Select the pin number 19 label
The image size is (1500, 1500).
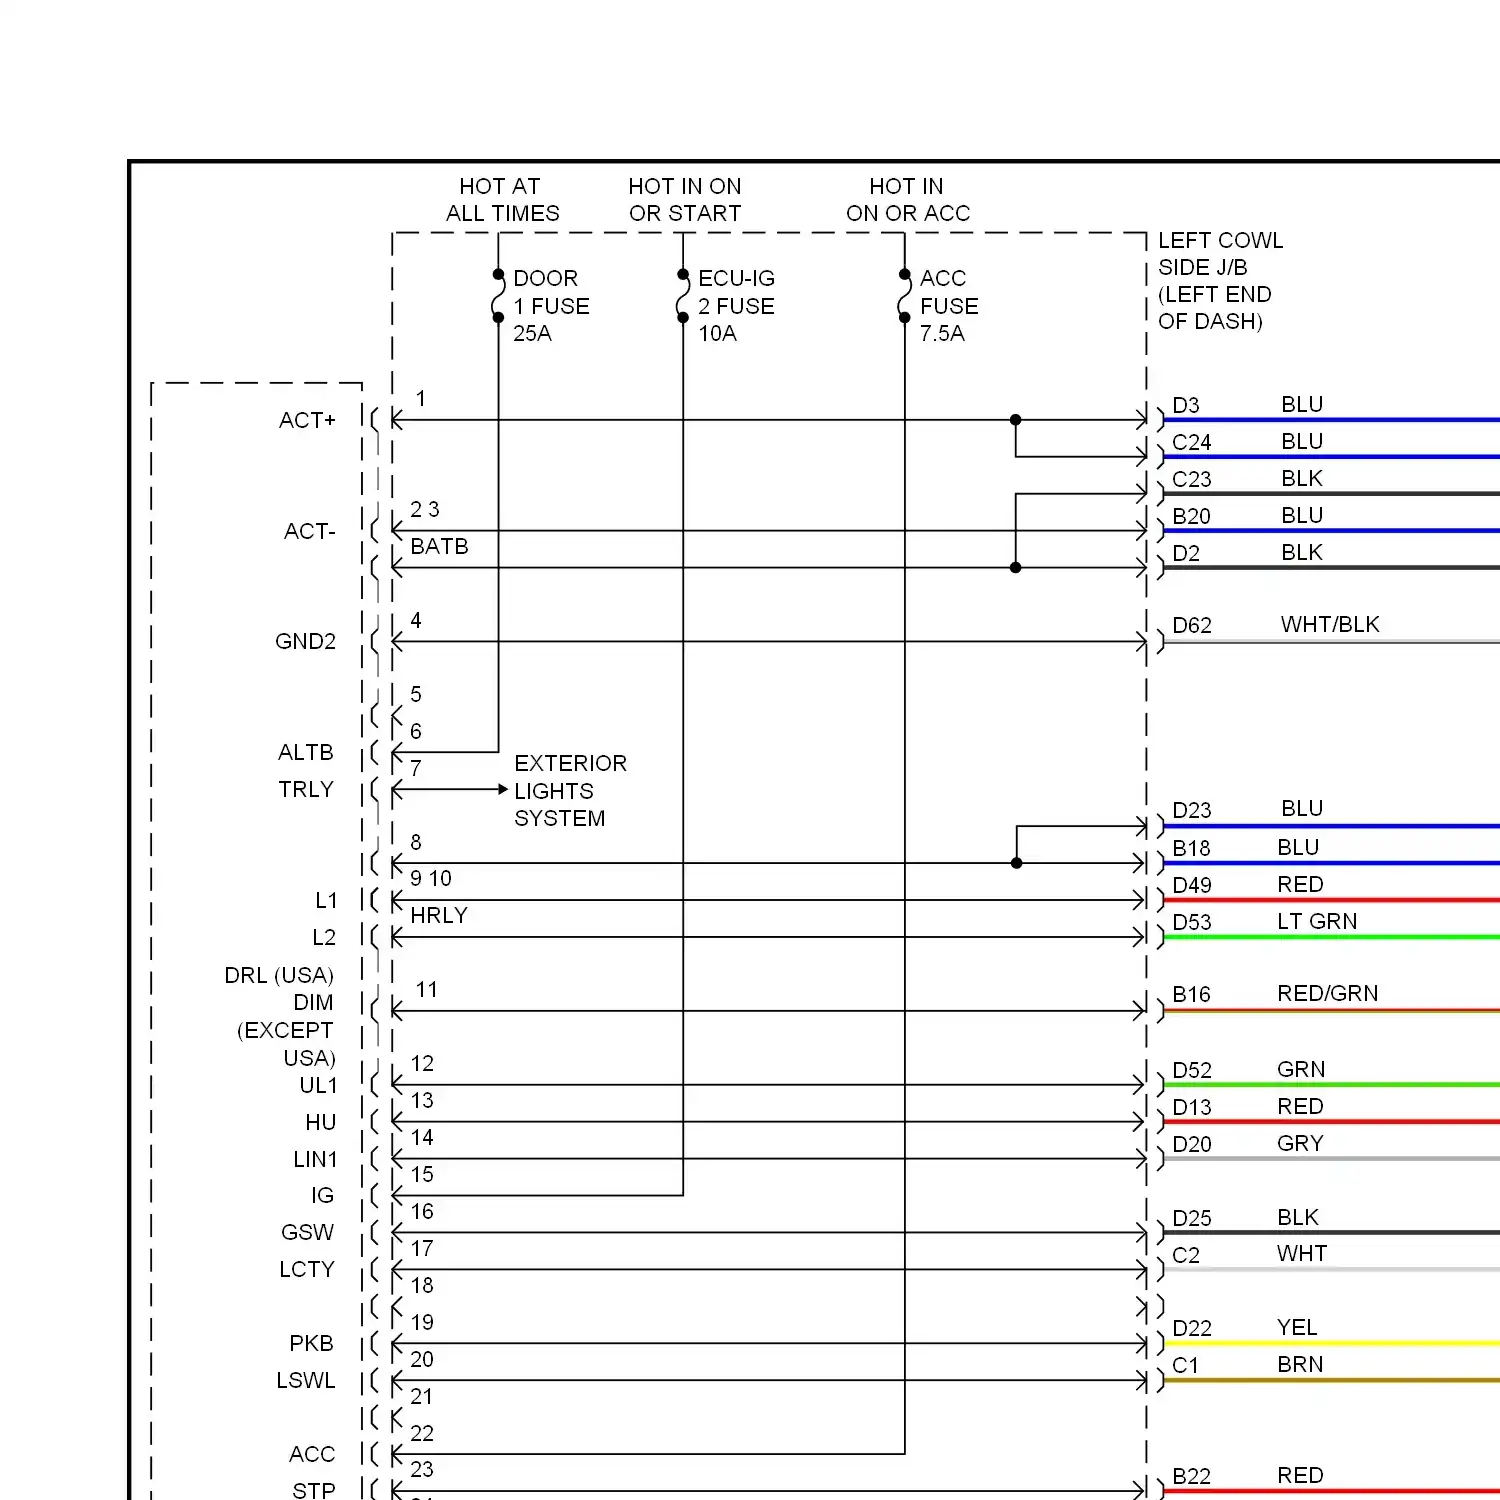point(422,1322)
